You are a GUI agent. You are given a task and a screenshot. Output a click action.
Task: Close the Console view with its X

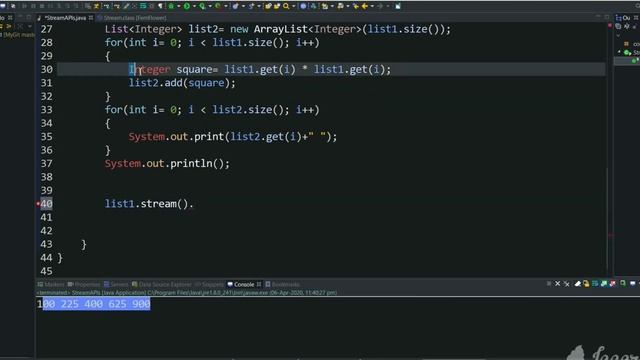tap(259, 284)
